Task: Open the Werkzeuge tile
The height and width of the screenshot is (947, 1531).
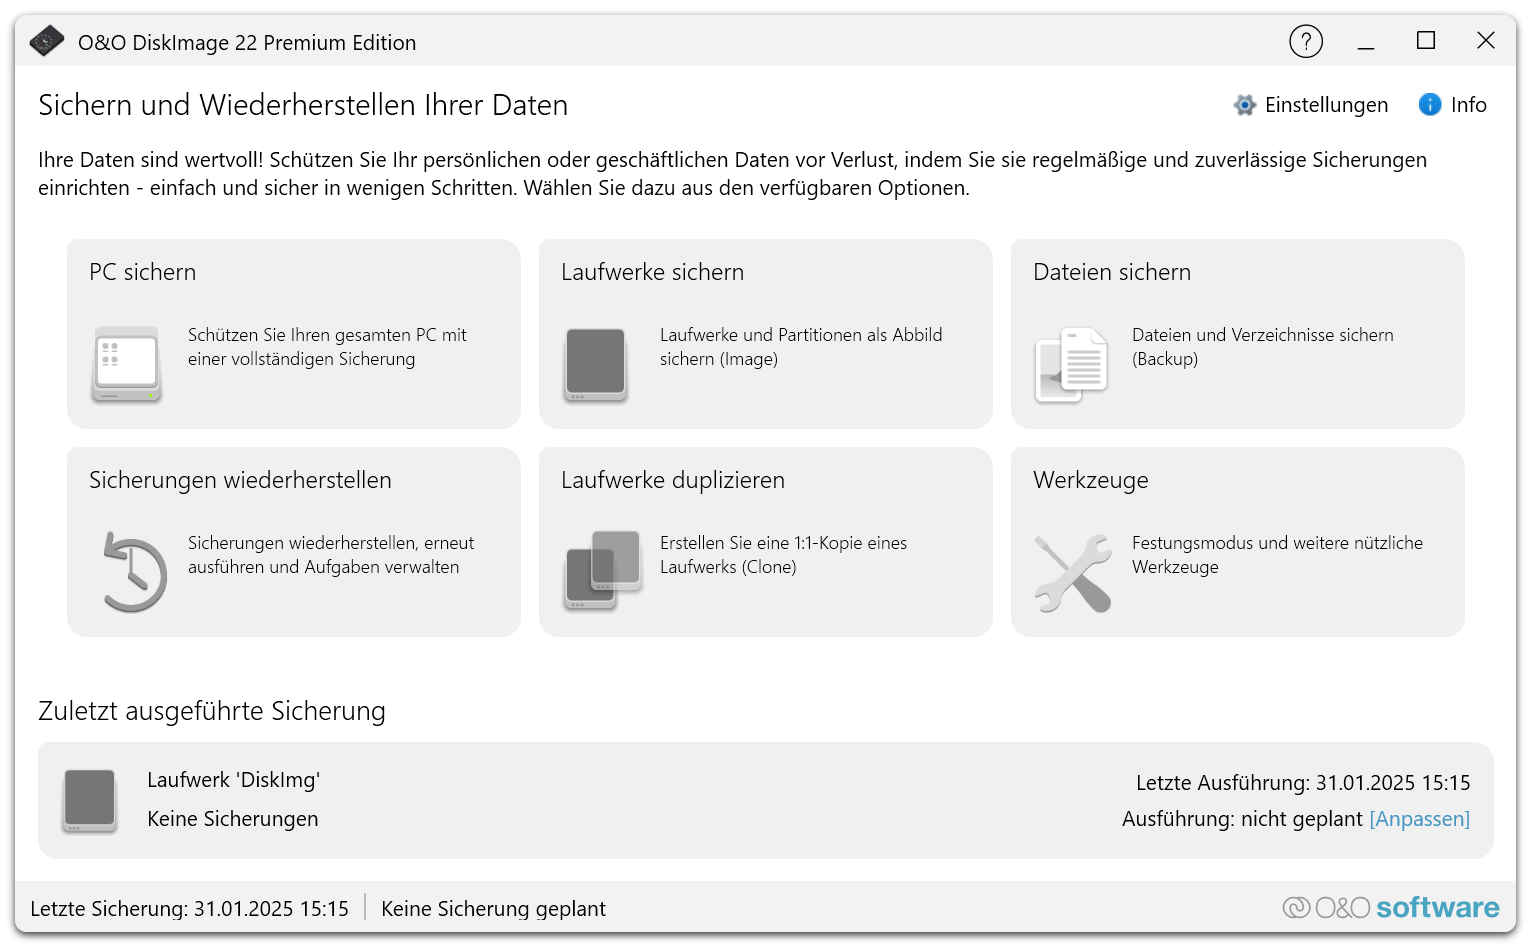Action: click(1237, 541)
